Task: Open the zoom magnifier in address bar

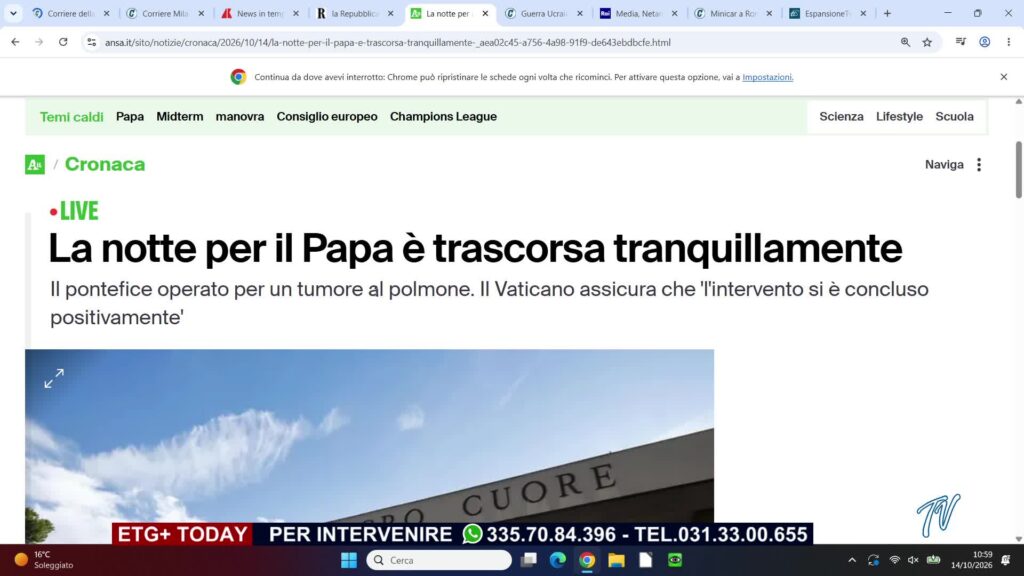Action: tap(905, 42)
